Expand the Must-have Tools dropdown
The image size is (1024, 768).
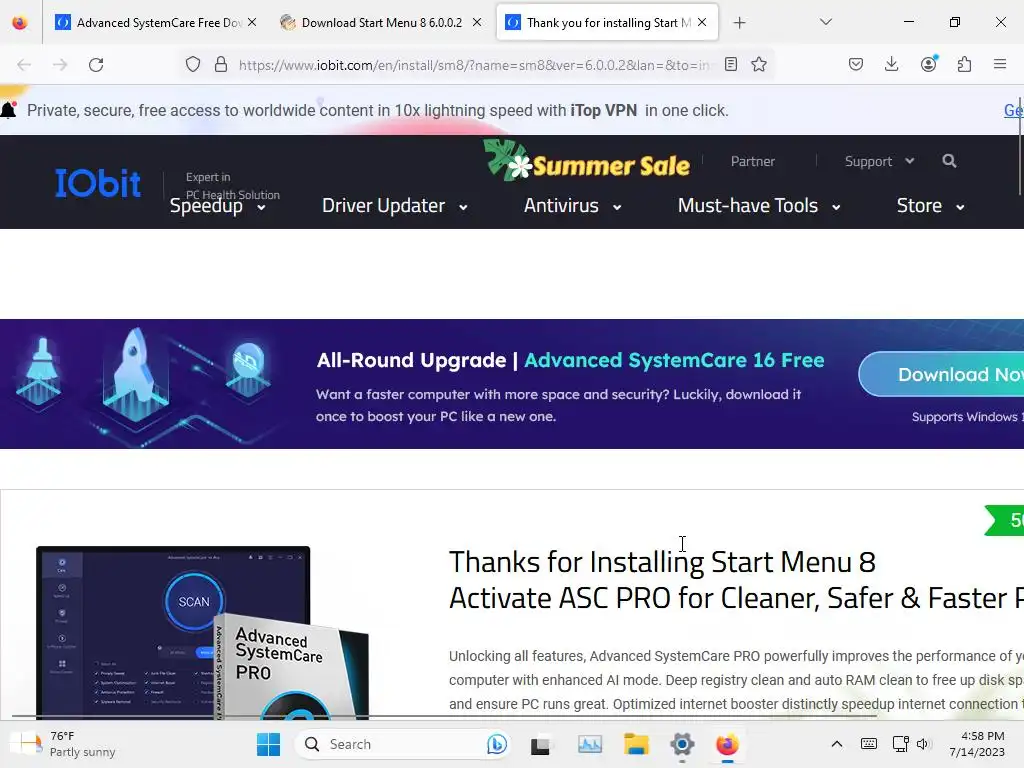pyautogui.click(x=759, y=206)
